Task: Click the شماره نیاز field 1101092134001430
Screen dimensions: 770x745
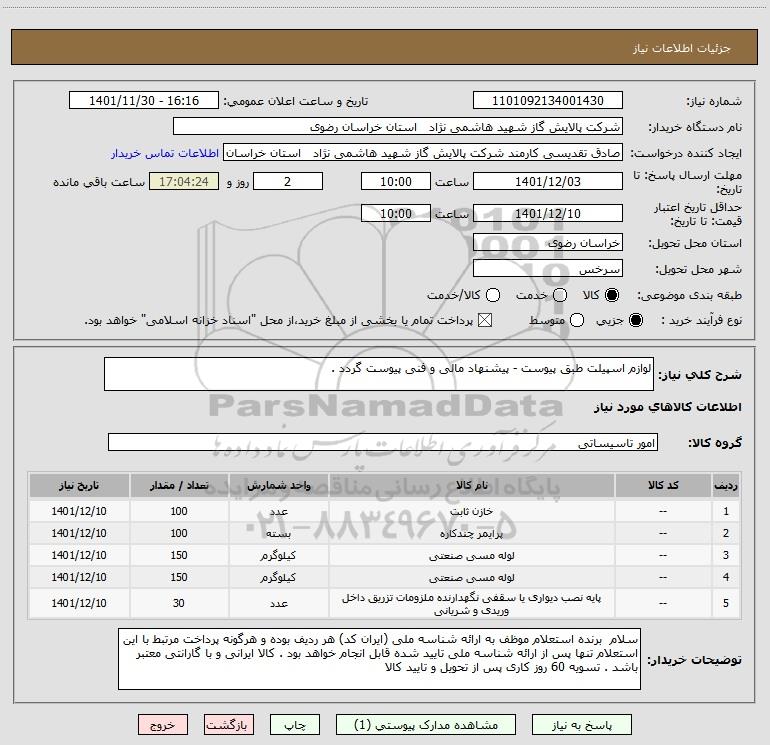Action: (548, 100)
